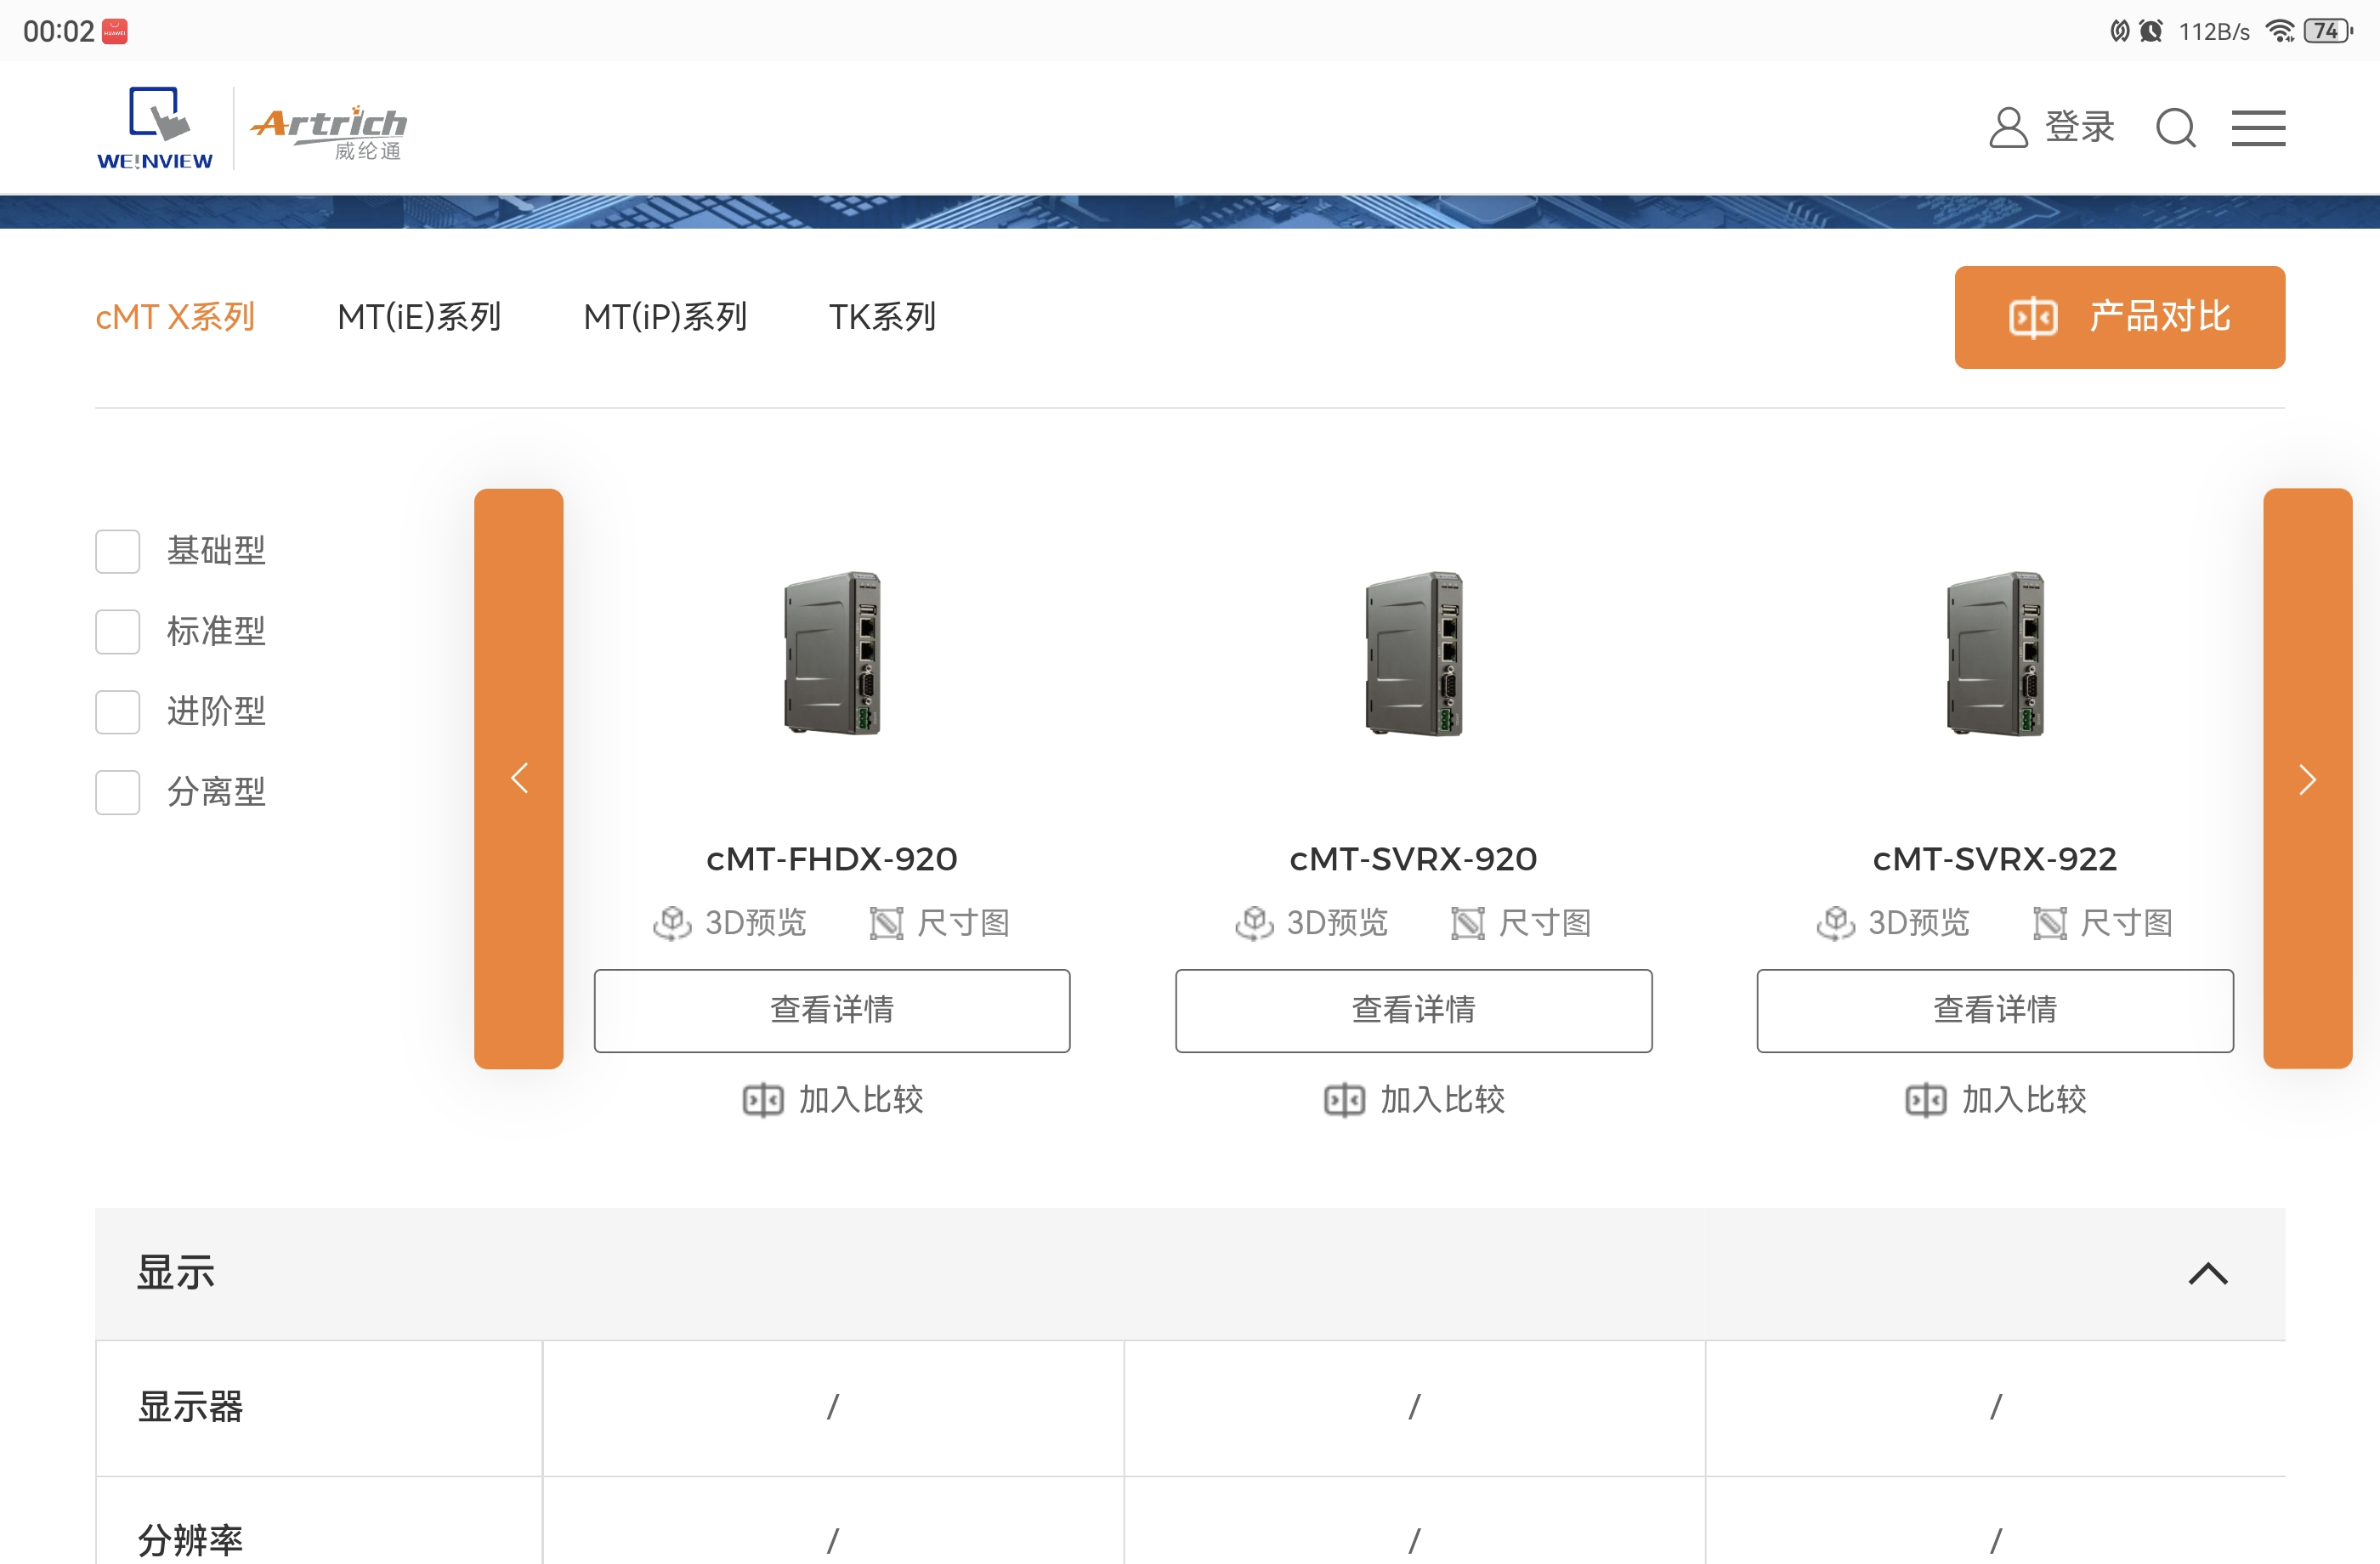Open the search magnifier icon
This screenshot has width=2380, height=1564.
tap(2175, 128)
